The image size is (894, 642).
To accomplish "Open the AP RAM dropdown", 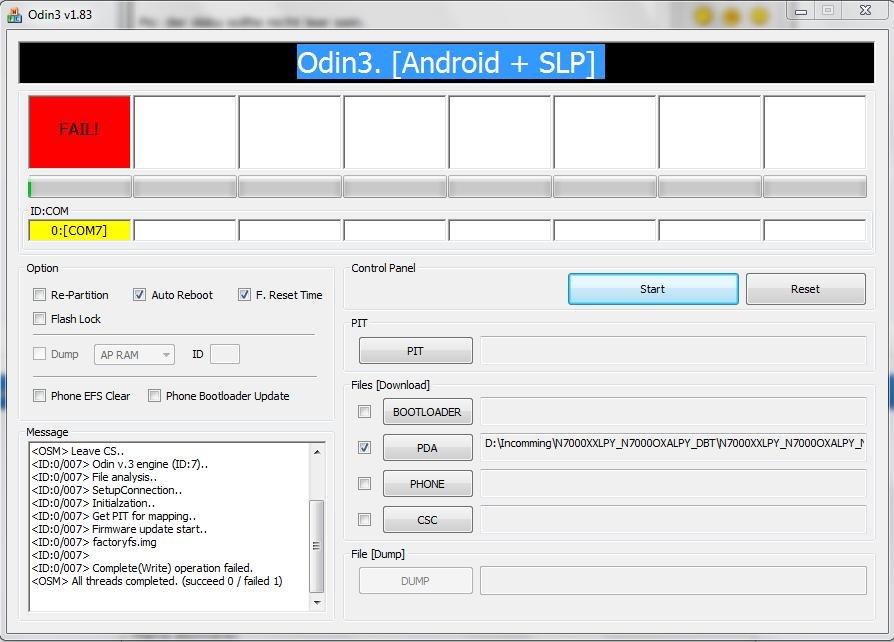I will (134, 355).
